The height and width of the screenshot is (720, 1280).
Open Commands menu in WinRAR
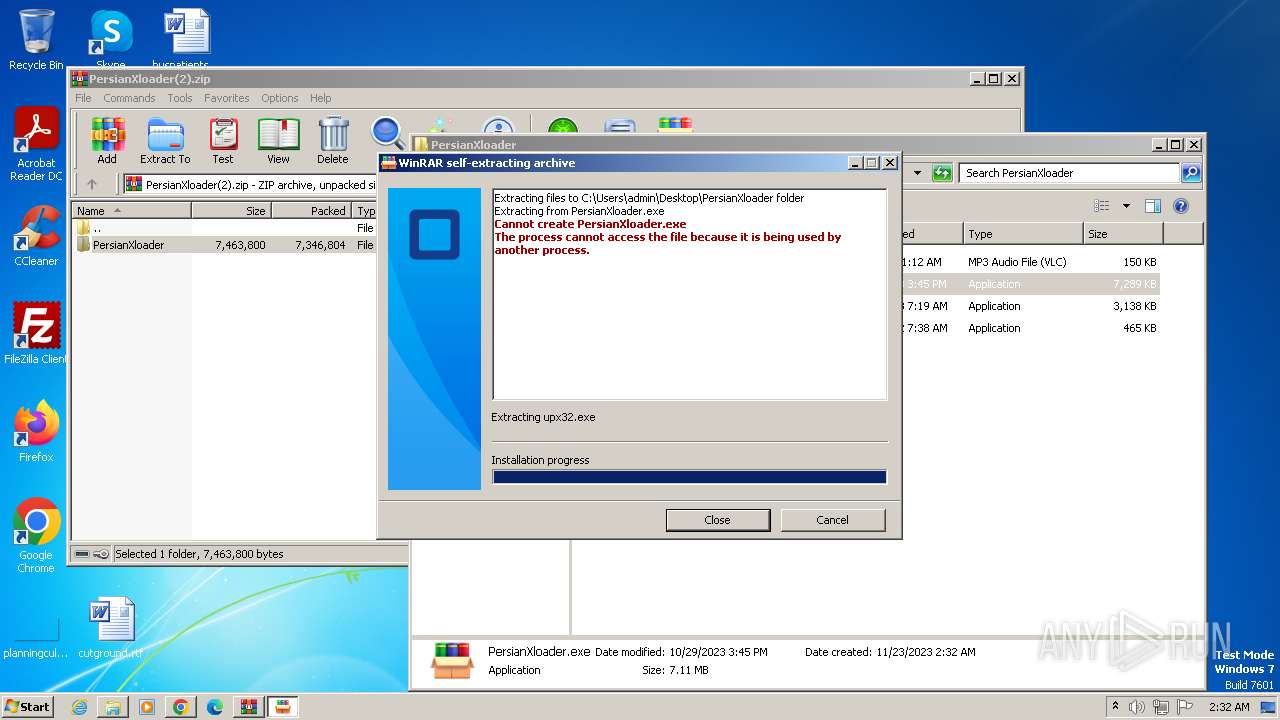click(129, 98)
